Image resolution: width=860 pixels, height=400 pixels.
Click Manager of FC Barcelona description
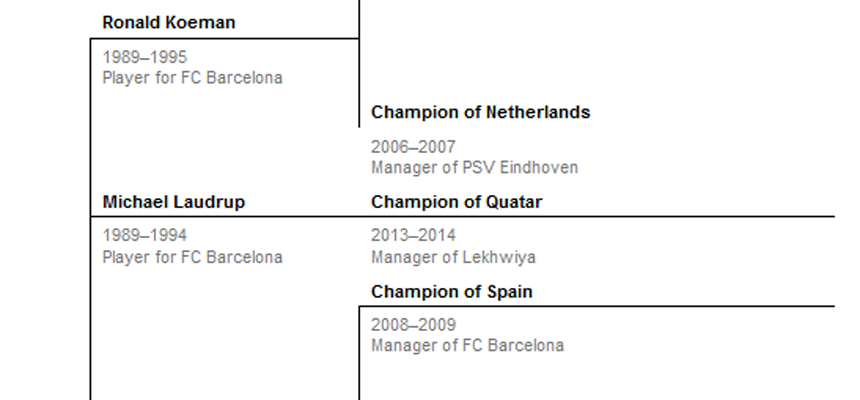click(467, 346)
